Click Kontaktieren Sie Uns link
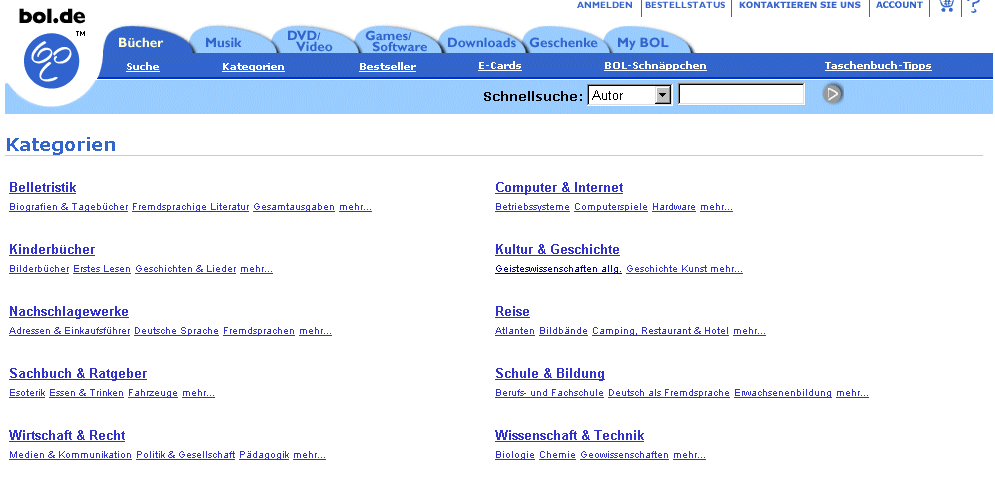Viewport: 995px width, 483px height. (x=800, y=5)
